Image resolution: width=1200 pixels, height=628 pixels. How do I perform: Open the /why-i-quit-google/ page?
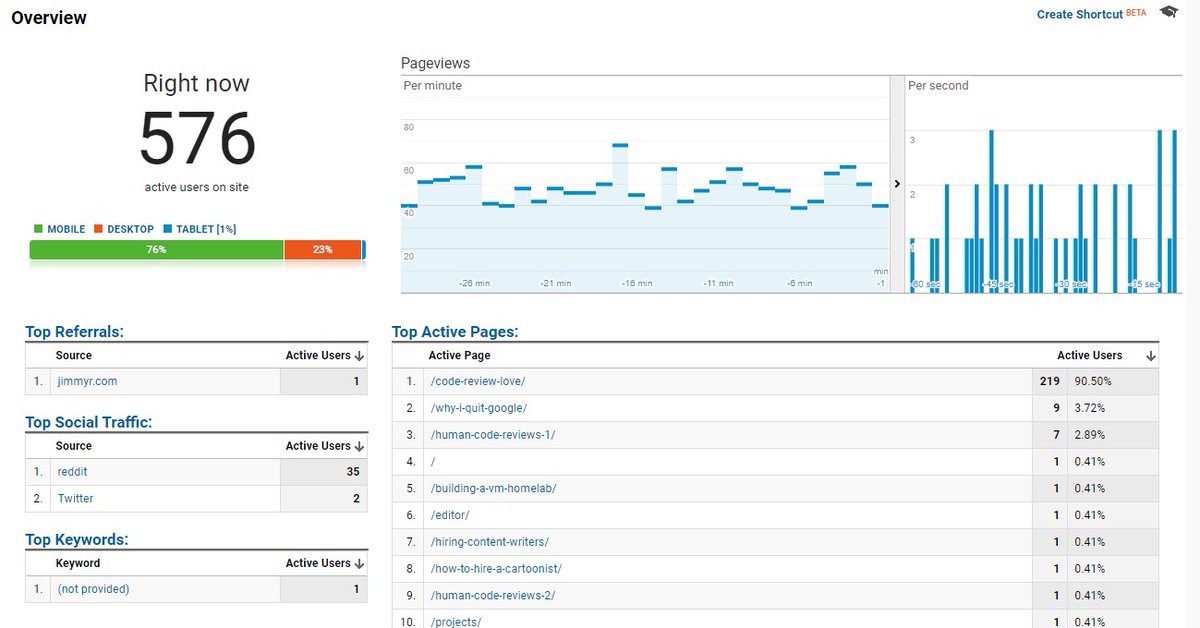point(480,408)
